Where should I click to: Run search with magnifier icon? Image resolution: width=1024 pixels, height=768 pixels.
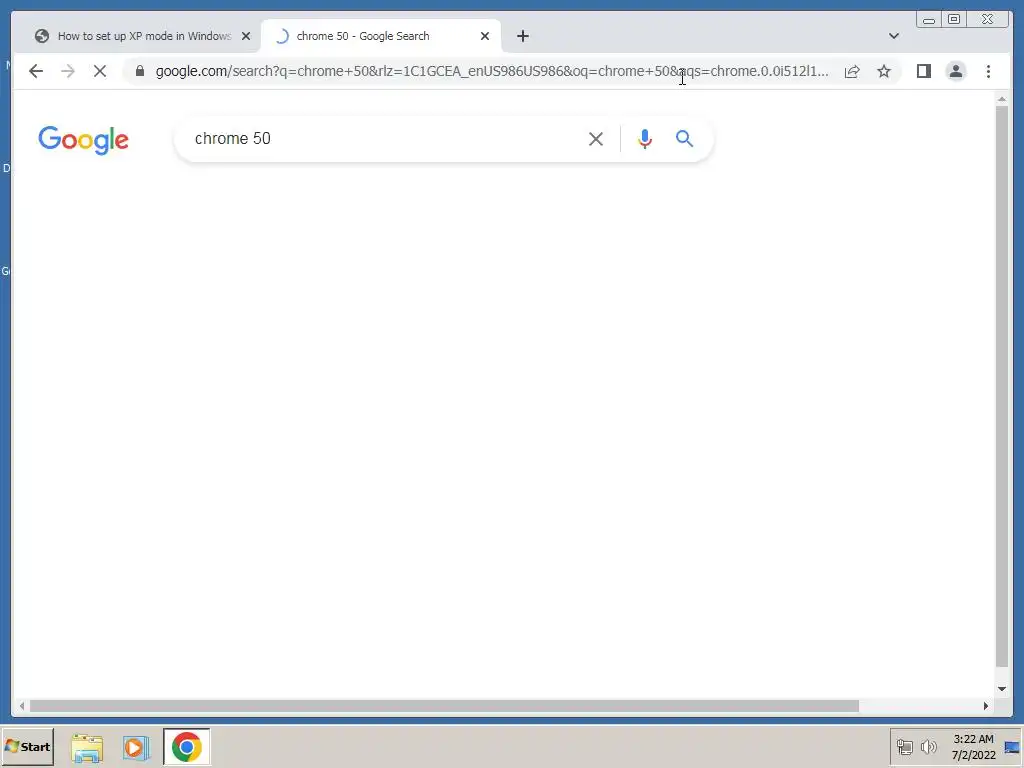coord(684,138)
